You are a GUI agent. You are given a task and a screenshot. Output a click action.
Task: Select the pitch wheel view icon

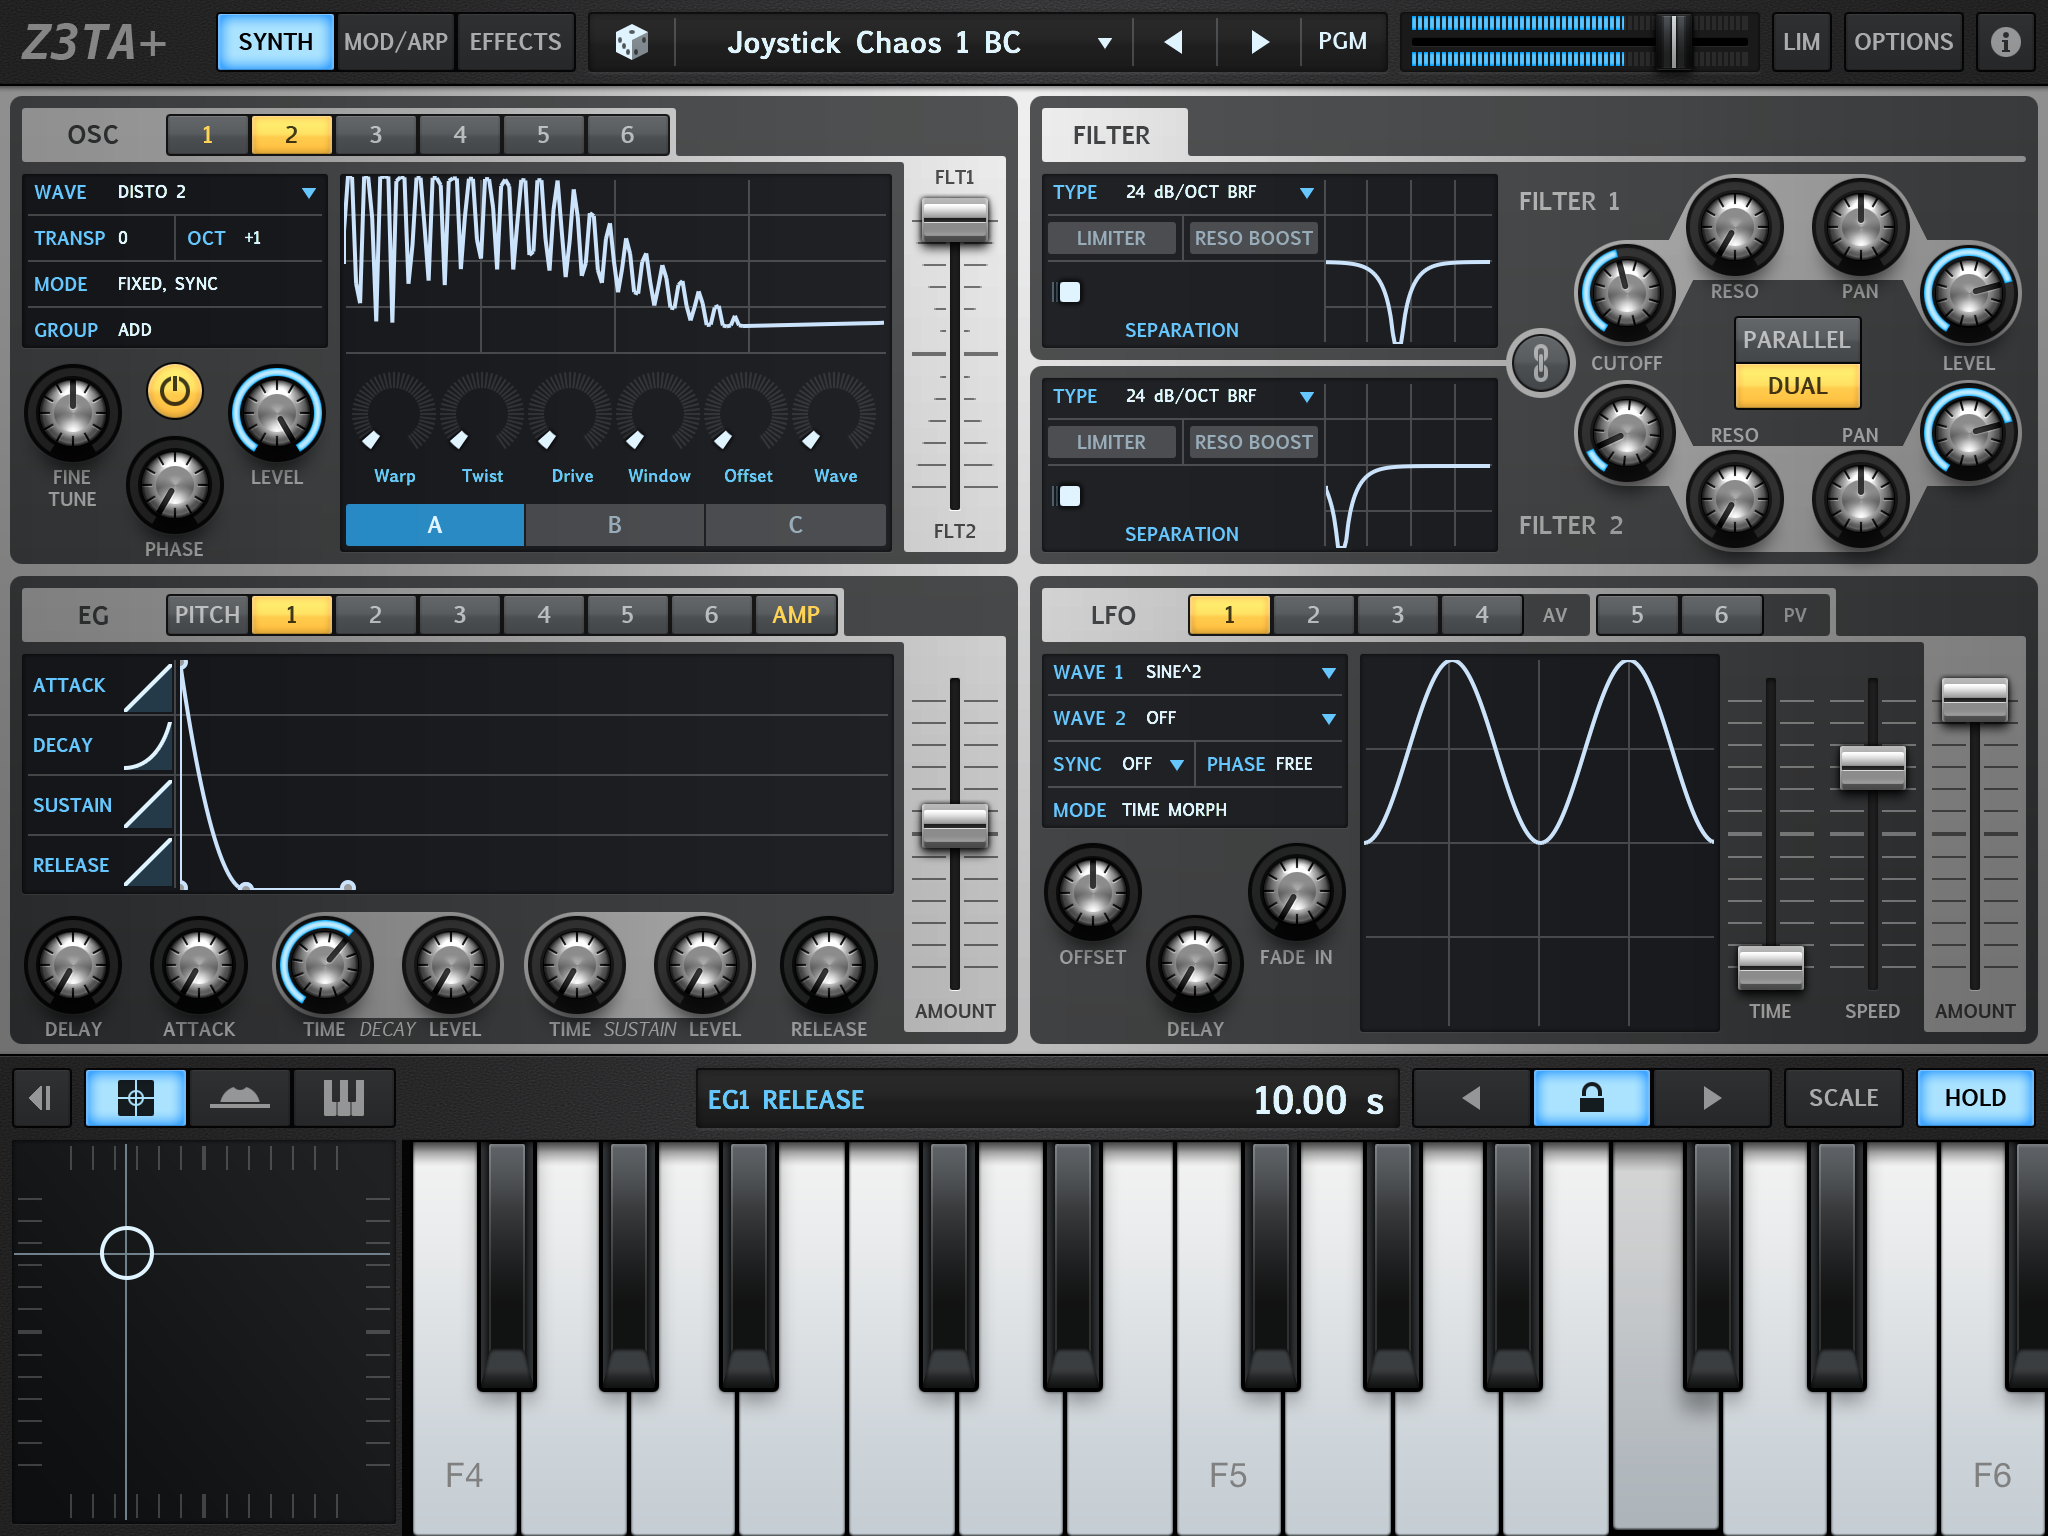(x=240, y=1098)
